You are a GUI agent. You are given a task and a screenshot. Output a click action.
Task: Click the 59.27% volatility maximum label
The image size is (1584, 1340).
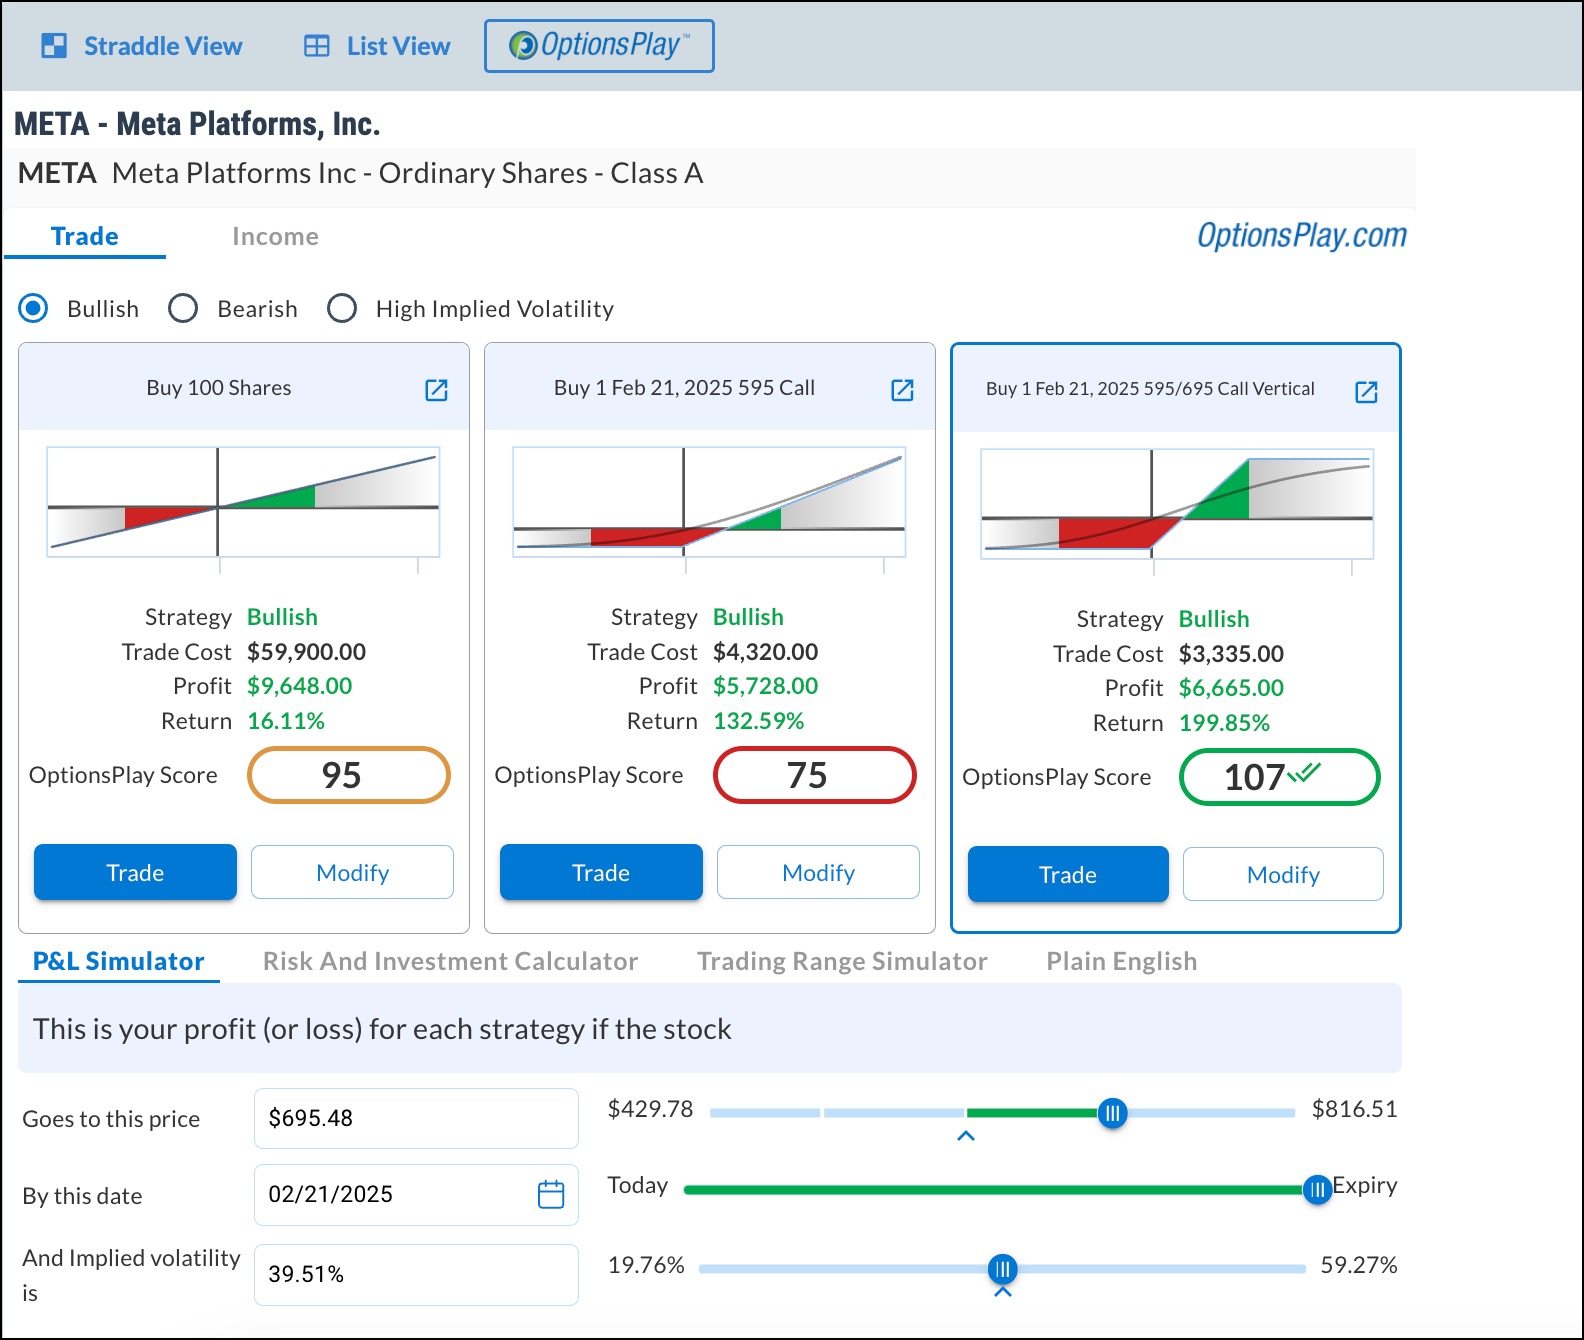pos(1358,1265)
